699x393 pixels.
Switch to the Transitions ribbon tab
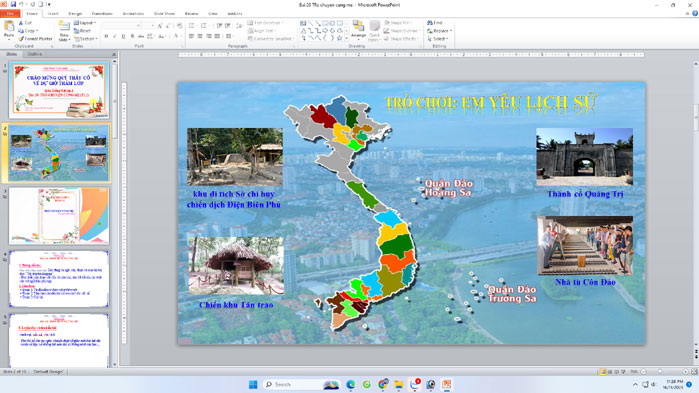coord(102,14)
